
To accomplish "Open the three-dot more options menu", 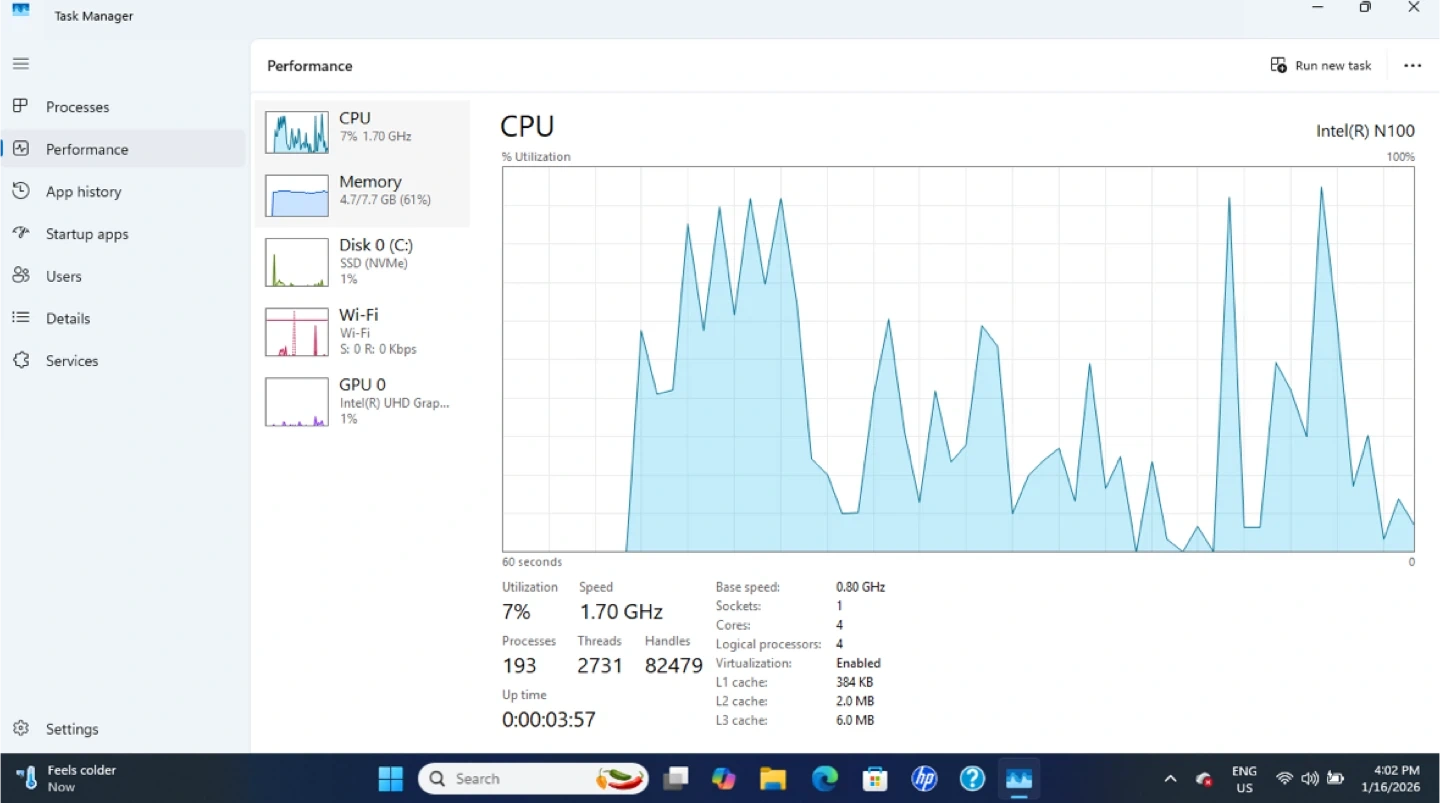I will (x=1412, y=66).
